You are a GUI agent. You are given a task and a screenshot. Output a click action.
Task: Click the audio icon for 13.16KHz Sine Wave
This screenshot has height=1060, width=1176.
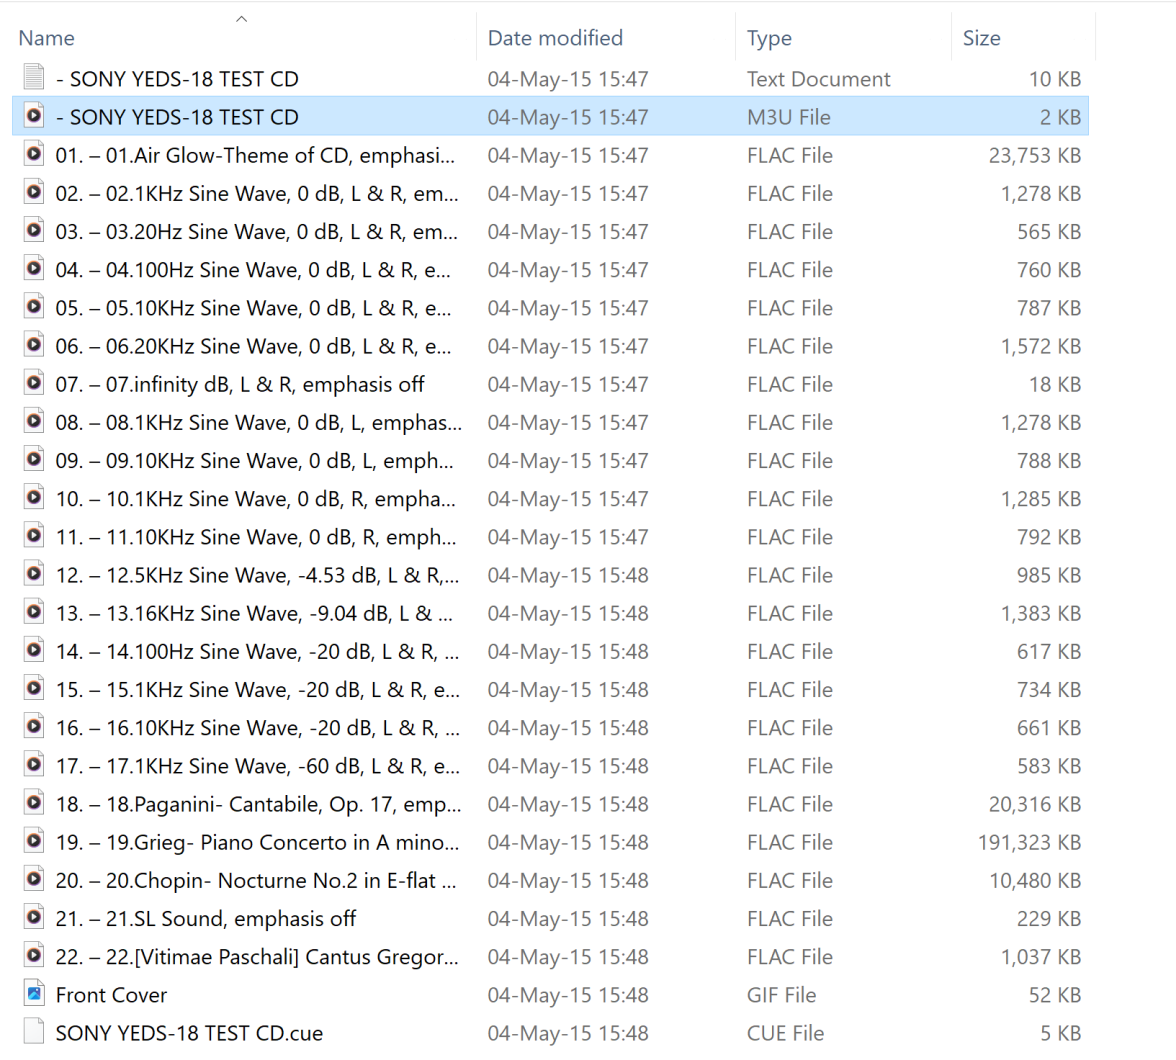[x=34, y=611]
